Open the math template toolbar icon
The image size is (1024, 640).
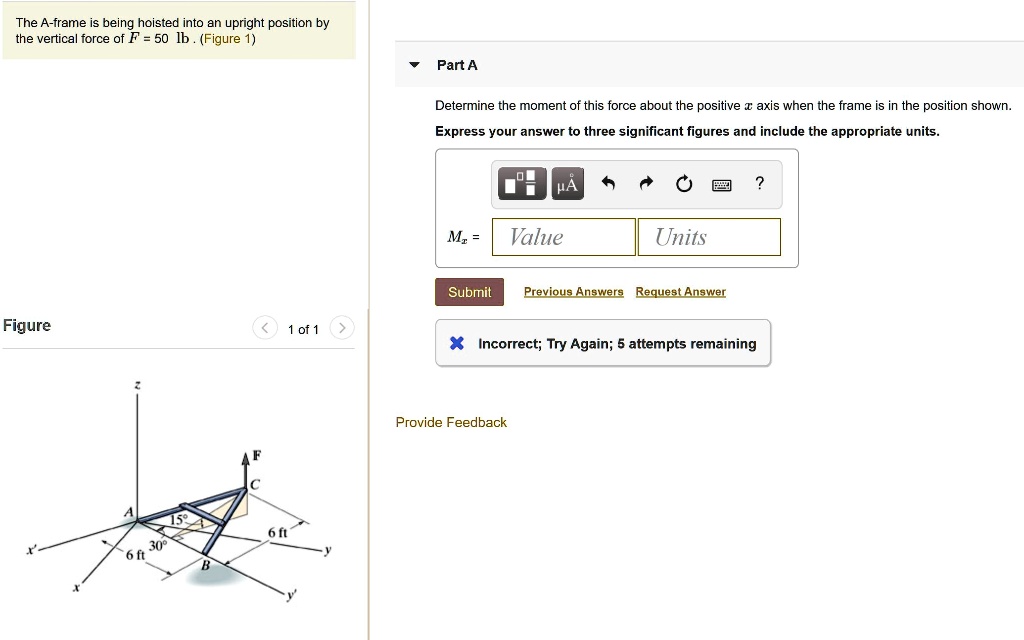click(x=520, y=183)
